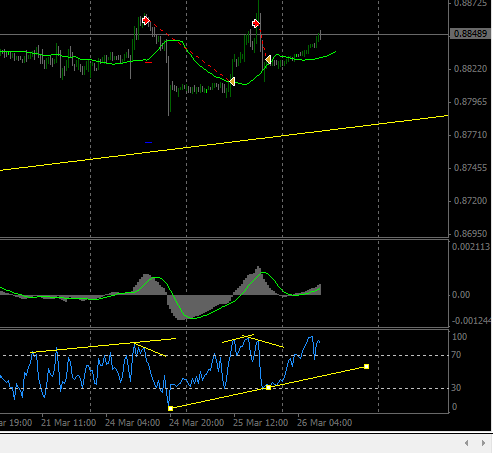
Task: Click the price scale value 0.87200
Action: [x=470, y=201]
